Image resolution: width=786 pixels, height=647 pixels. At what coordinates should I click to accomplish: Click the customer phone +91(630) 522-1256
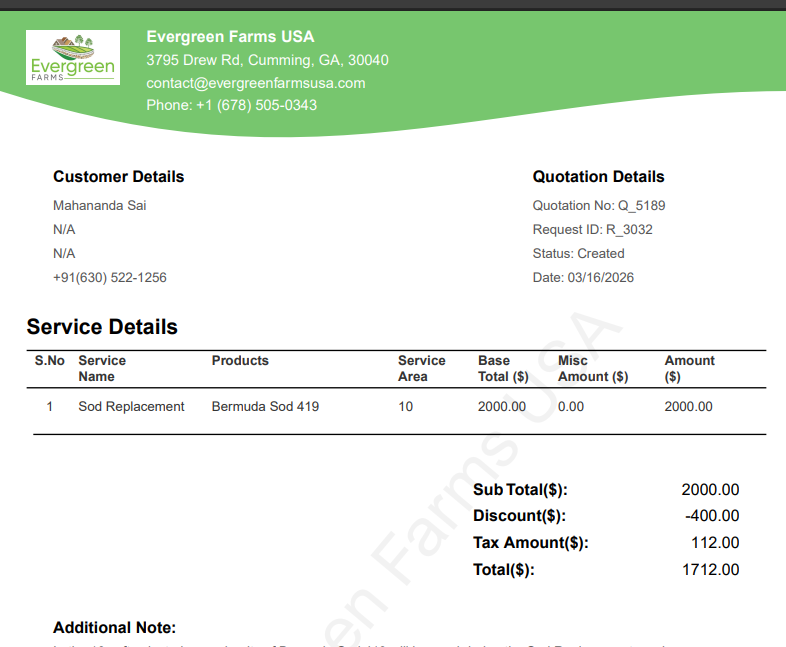[x=109, y=278]
